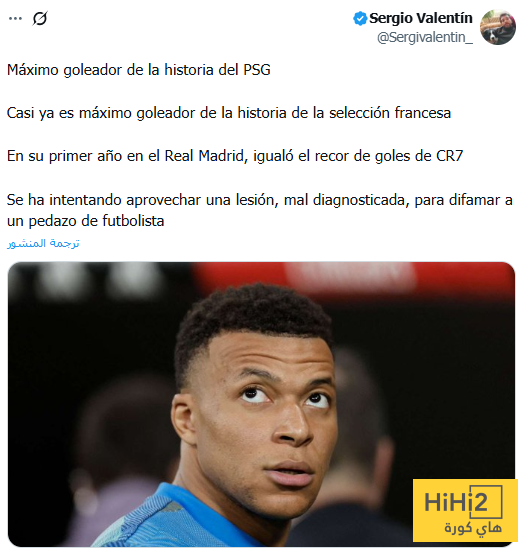529x553 pixels.
Task: Click the text 'un pedazo de futbolista'
Action: click(x=86, y=221)
